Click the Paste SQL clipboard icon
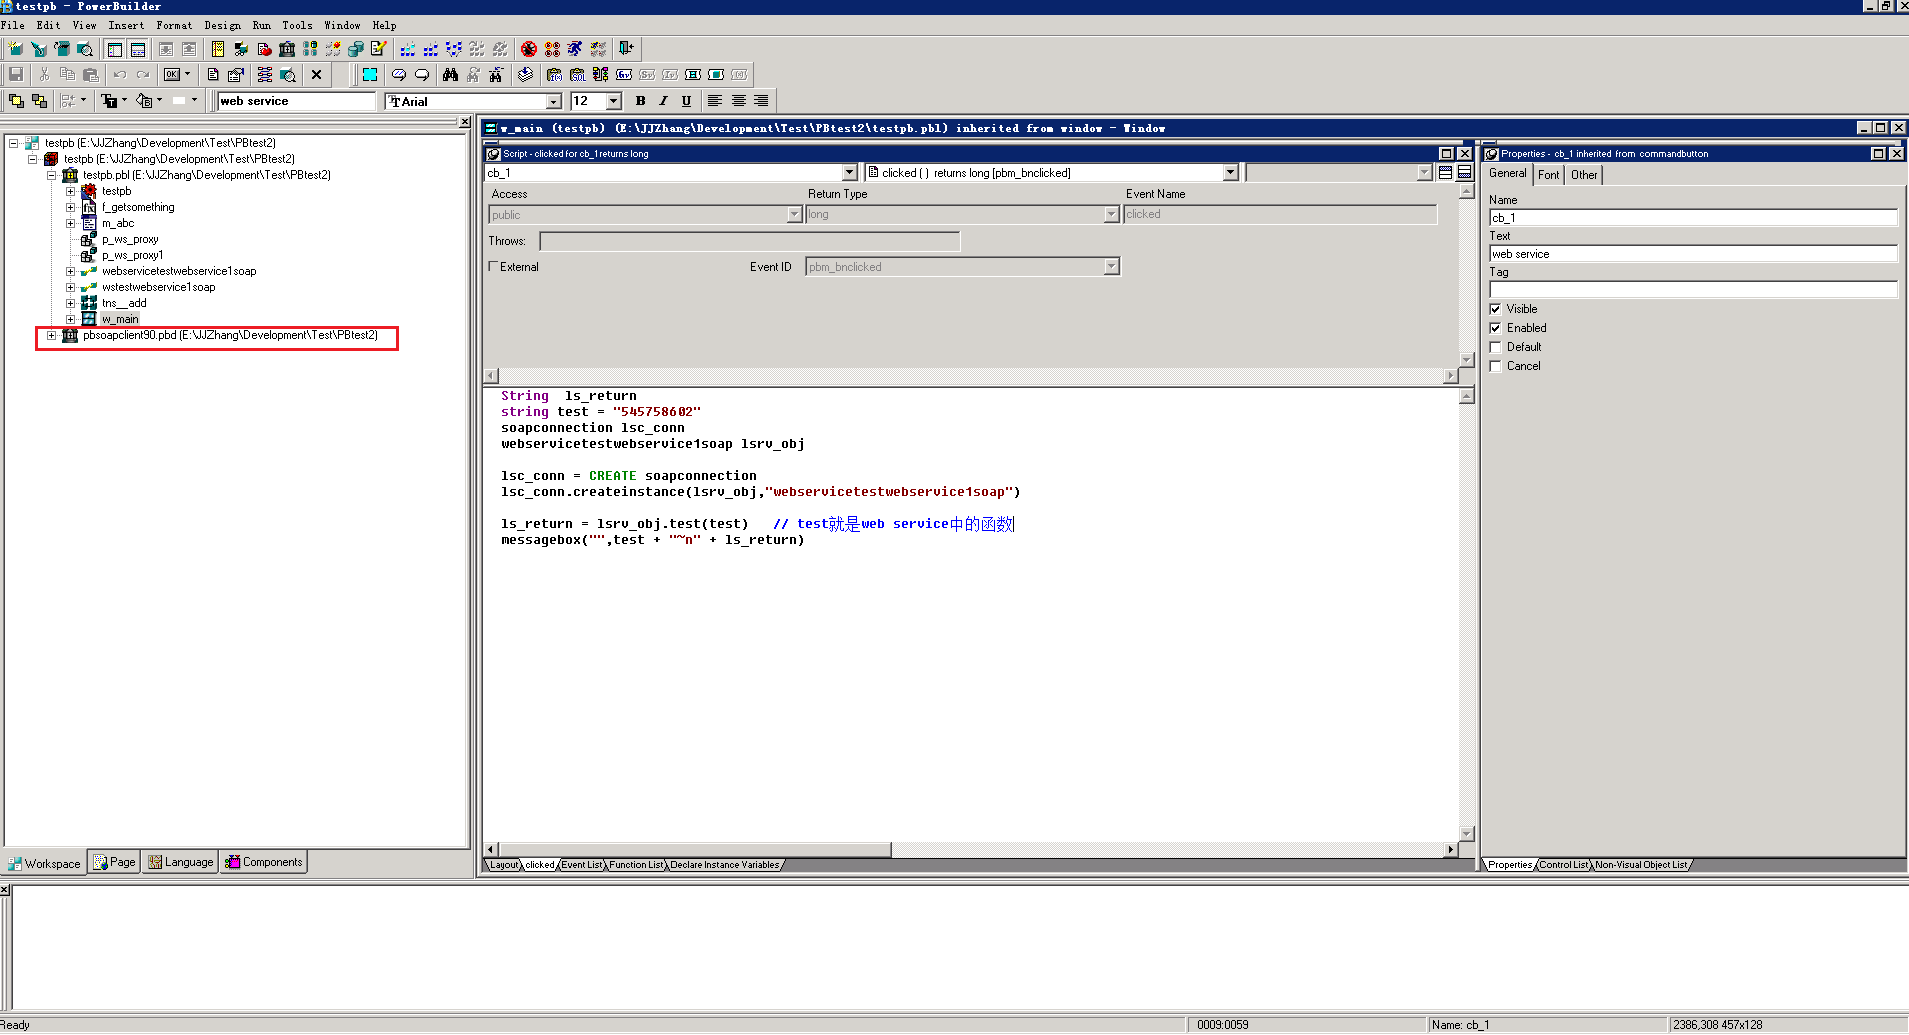1909x1035 pixels. (578, 74)
